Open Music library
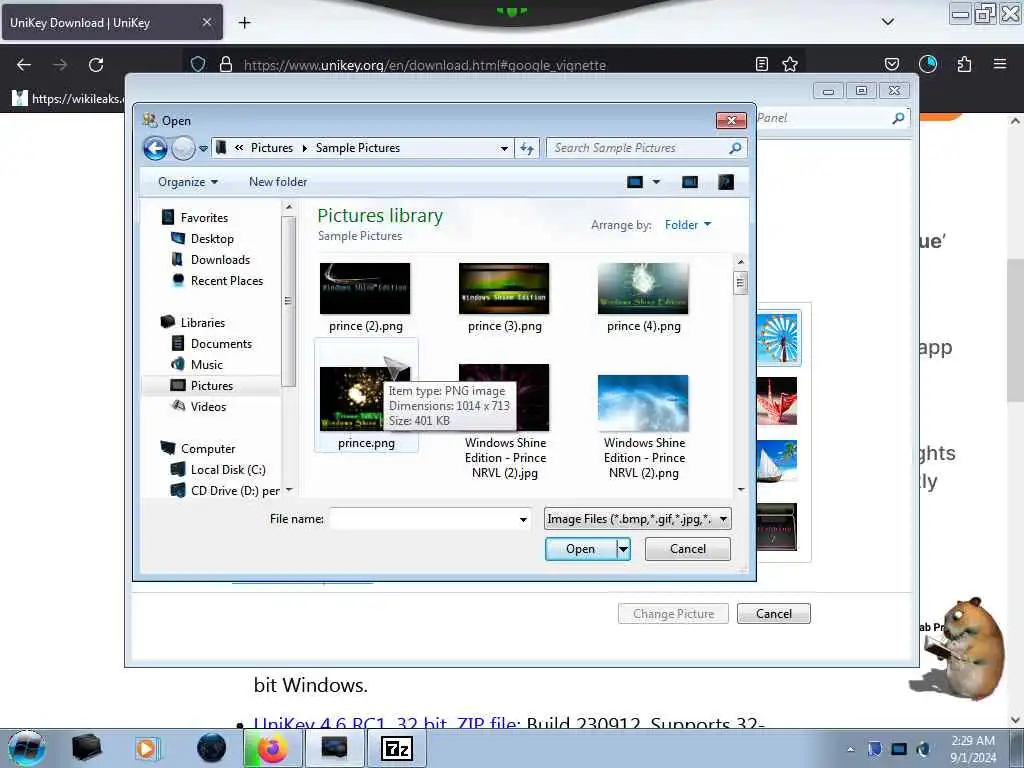The width and height of the screenshot is (1024, 768). [206, 364]
